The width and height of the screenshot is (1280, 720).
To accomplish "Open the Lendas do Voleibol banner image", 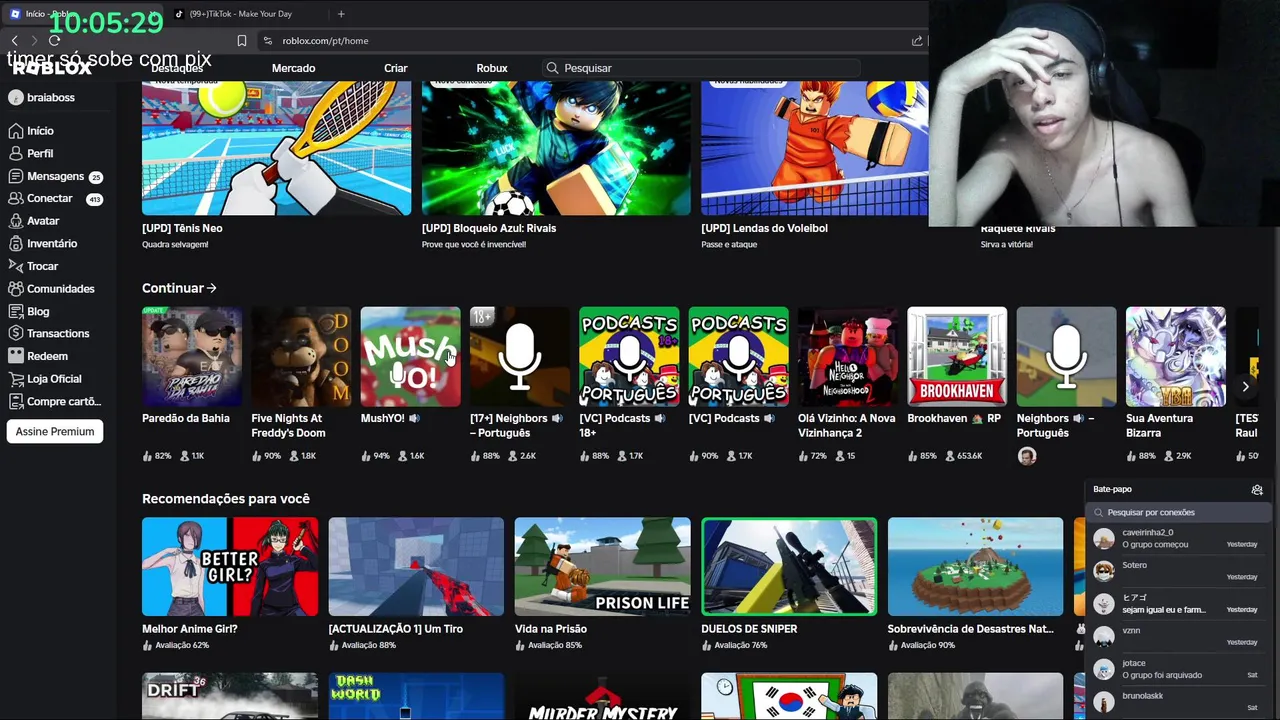I will 815,149.
